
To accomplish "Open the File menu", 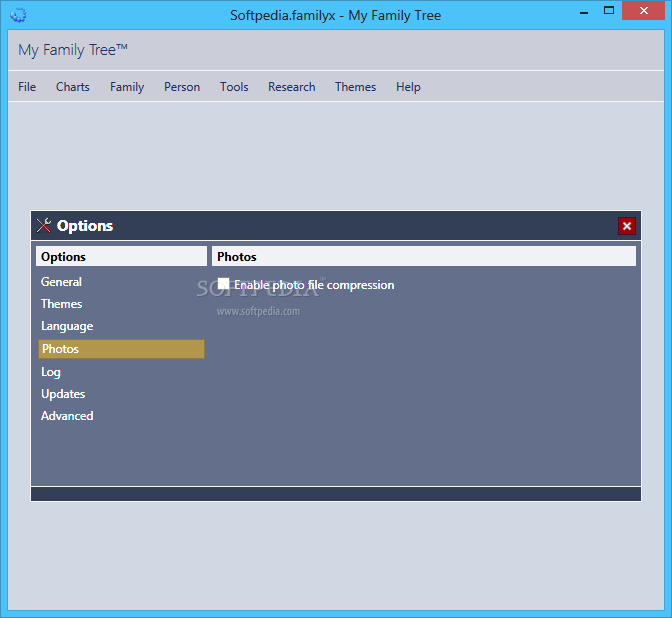I will pyautogui.click(x=27, y=87).
